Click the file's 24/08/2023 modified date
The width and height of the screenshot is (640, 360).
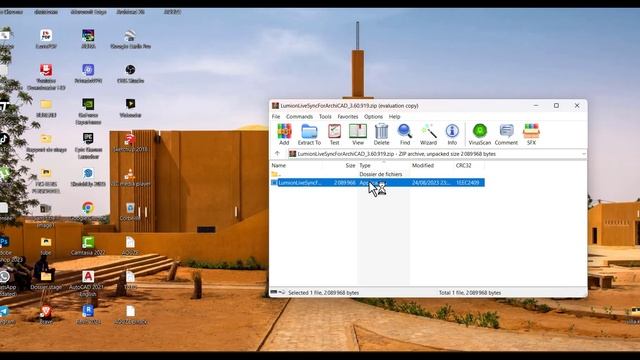coord(431,182)
